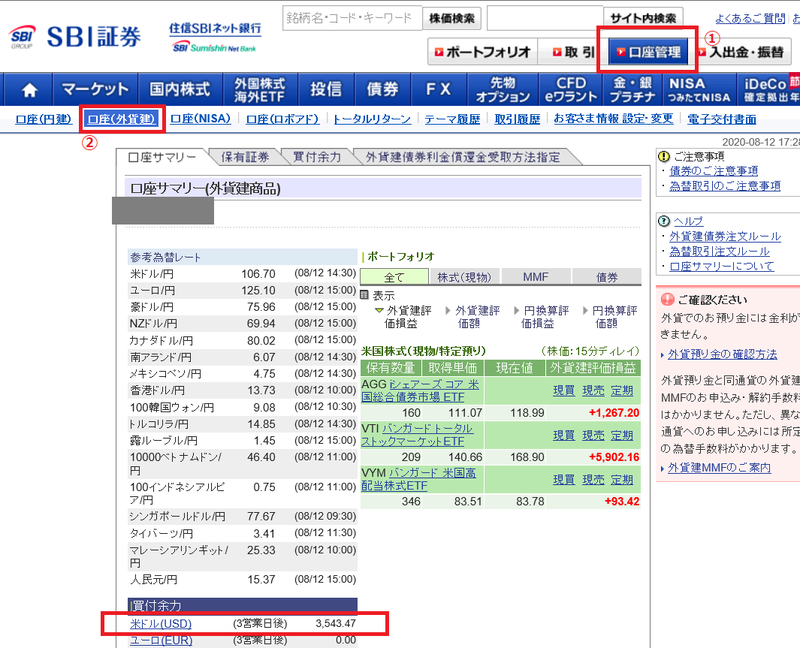Select 外貨建評価損益 display option
The height and width of the screenshot is (648, 800).
pyautogui.click(x=403, y=317)
